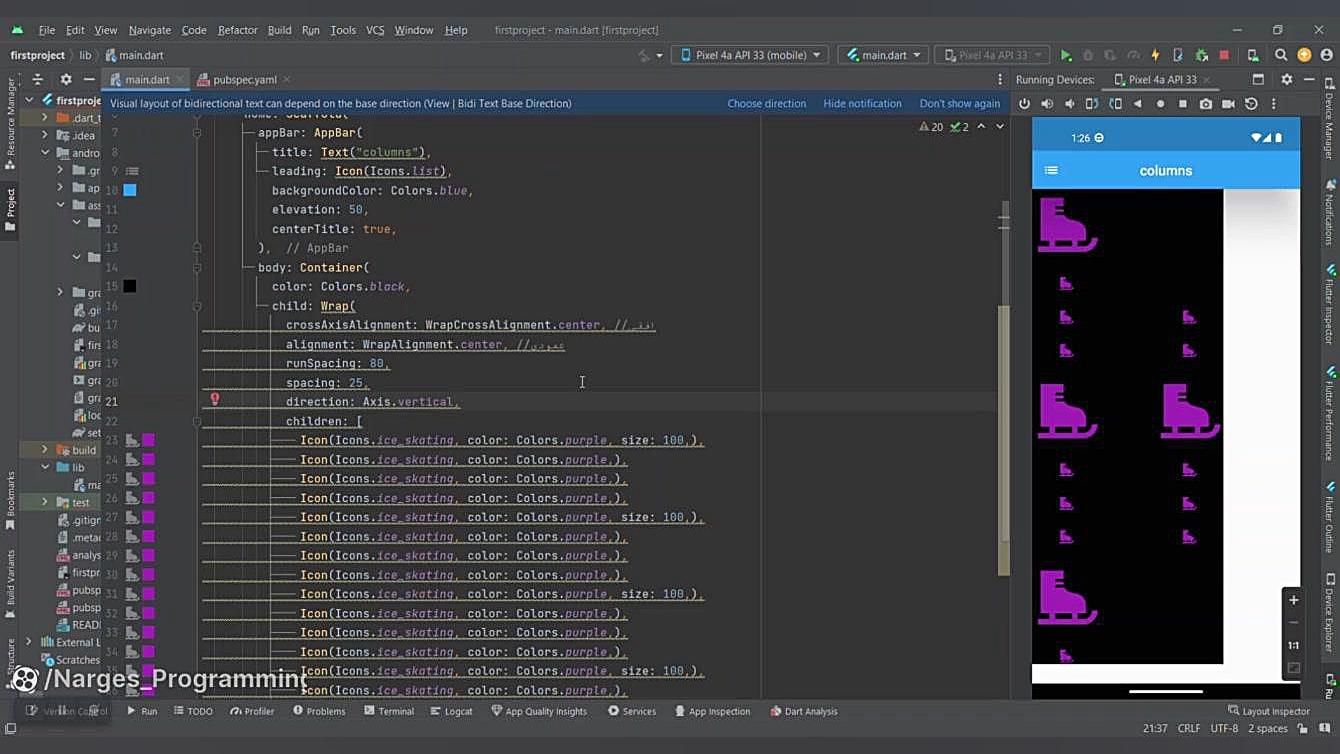Screen dimensions: 1340x754
Task: Click the 21:37 cursor position in status bar
Action: (x=1155, y=729)
